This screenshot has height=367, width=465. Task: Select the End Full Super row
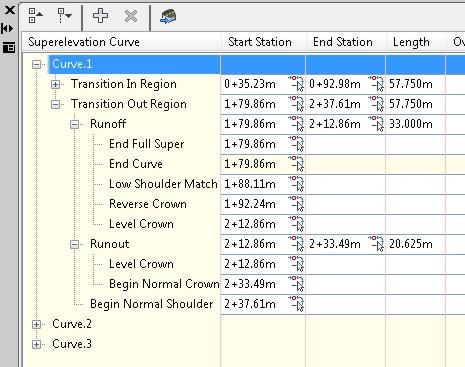click(x=147, y=144)
